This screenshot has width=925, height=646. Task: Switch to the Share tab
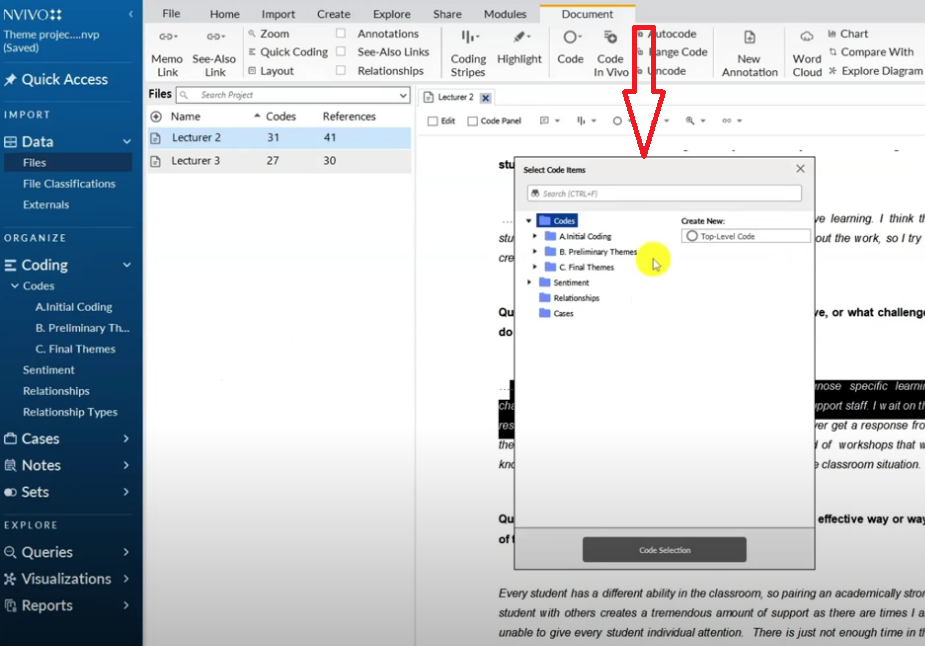[x=447, y=14]
